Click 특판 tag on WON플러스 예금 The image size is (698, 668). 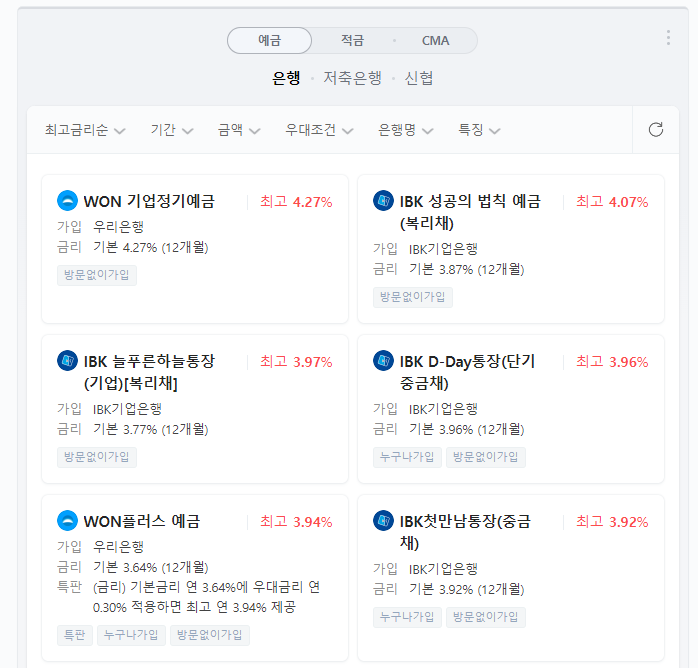click(75, 635)
